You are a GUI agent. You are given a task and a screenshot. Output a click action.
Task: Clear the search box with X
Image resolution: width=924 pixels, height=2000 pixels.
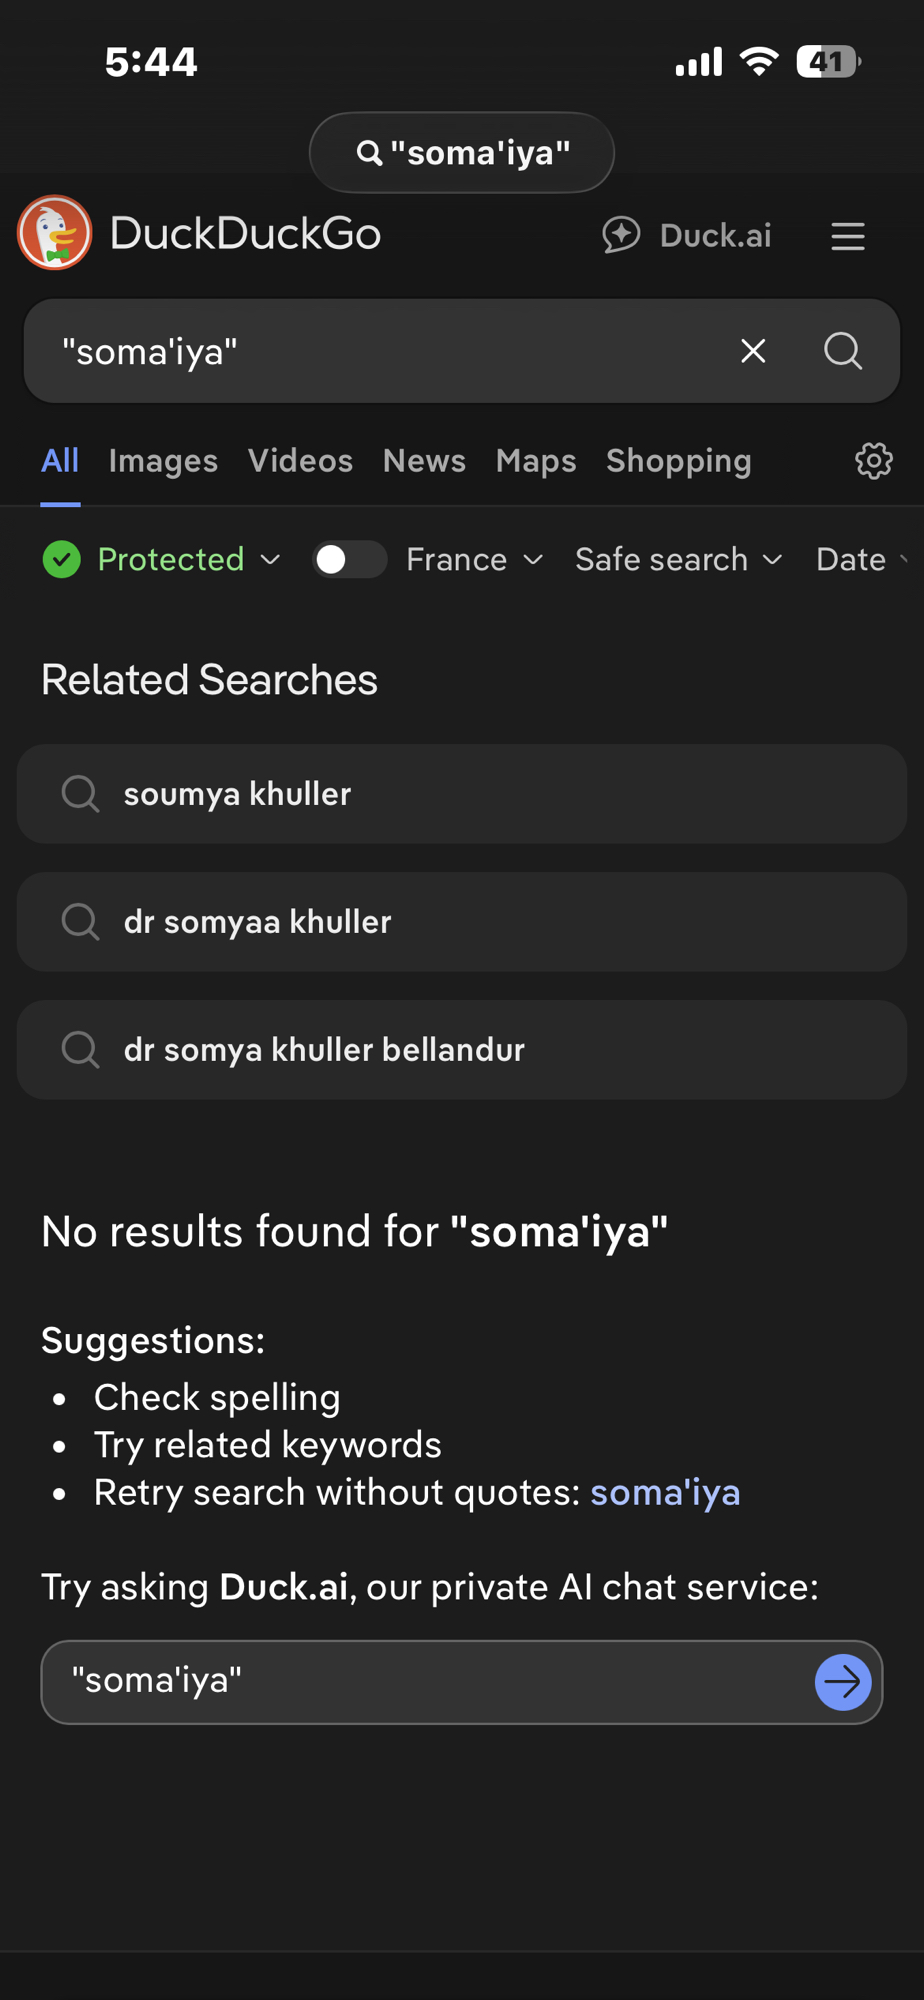pyautogui.click(x=753, y=351)
